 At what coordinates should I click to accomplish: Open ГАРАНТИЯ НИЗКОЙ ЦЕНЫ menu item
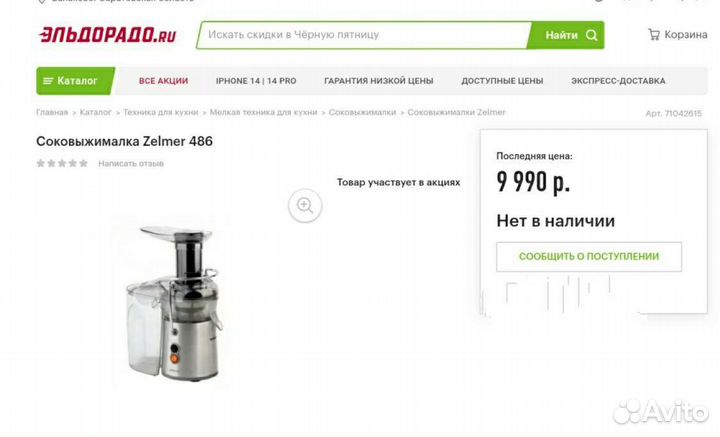[379, 81]
